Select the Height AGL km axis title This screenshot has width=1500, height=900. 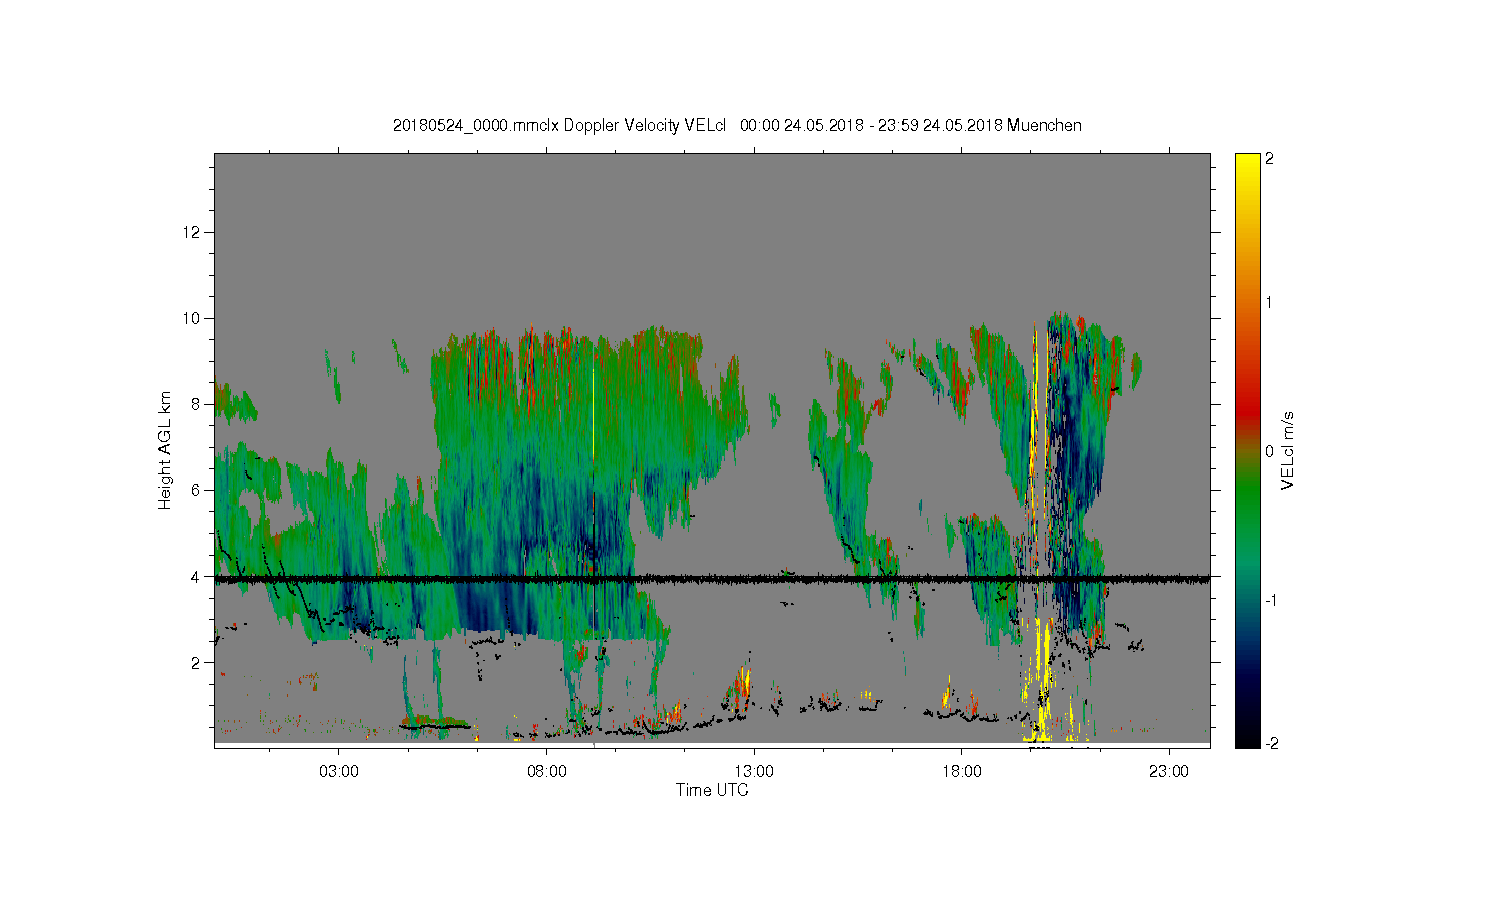(165, 450)
